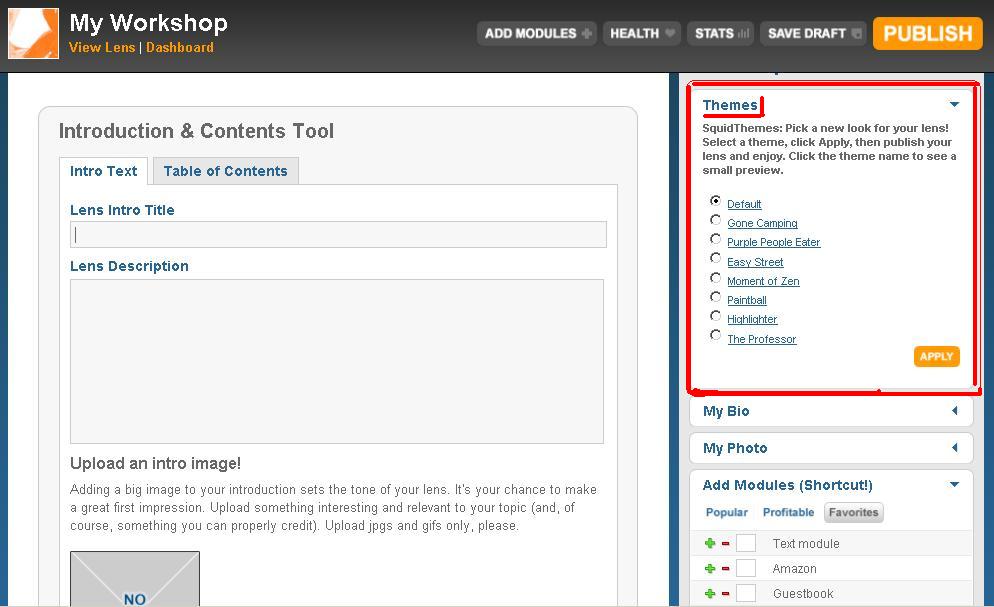Open the Health dropdown button

click(642, 33)
